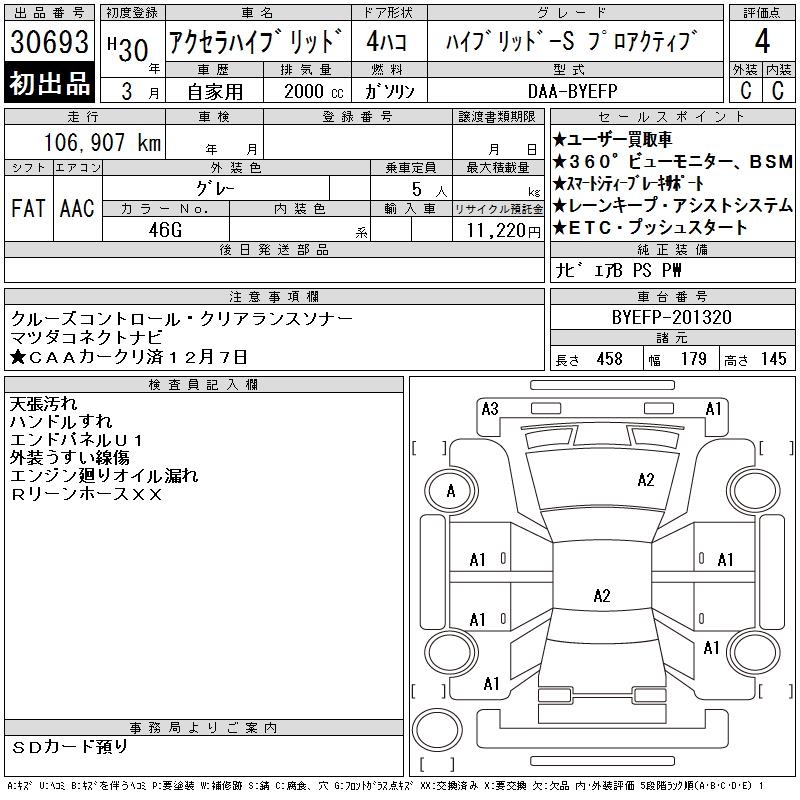Click the air conditioner value AAC
This screenshot has height=800, width=800.
pos(77,208)
